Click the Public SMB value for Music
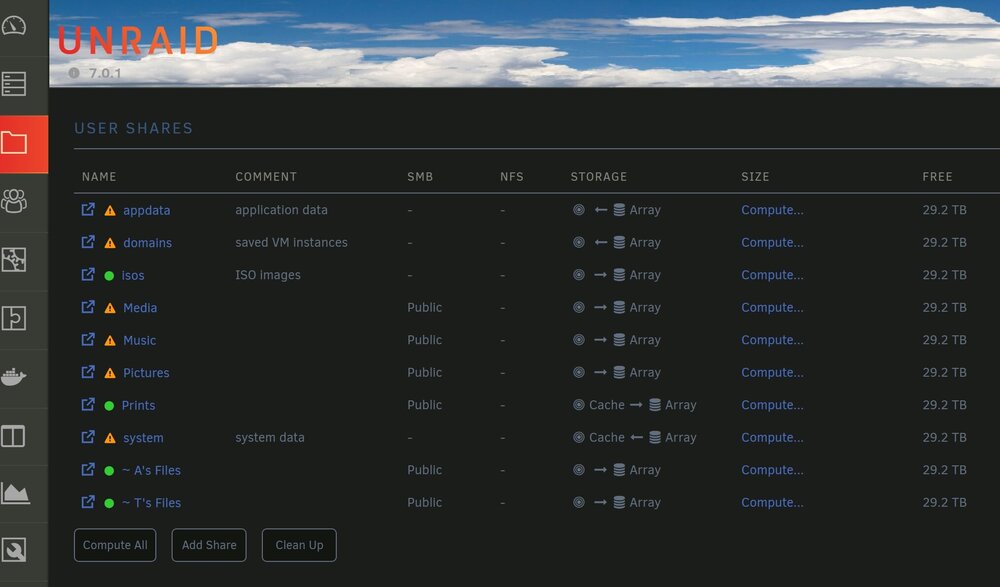 (425, 340)
